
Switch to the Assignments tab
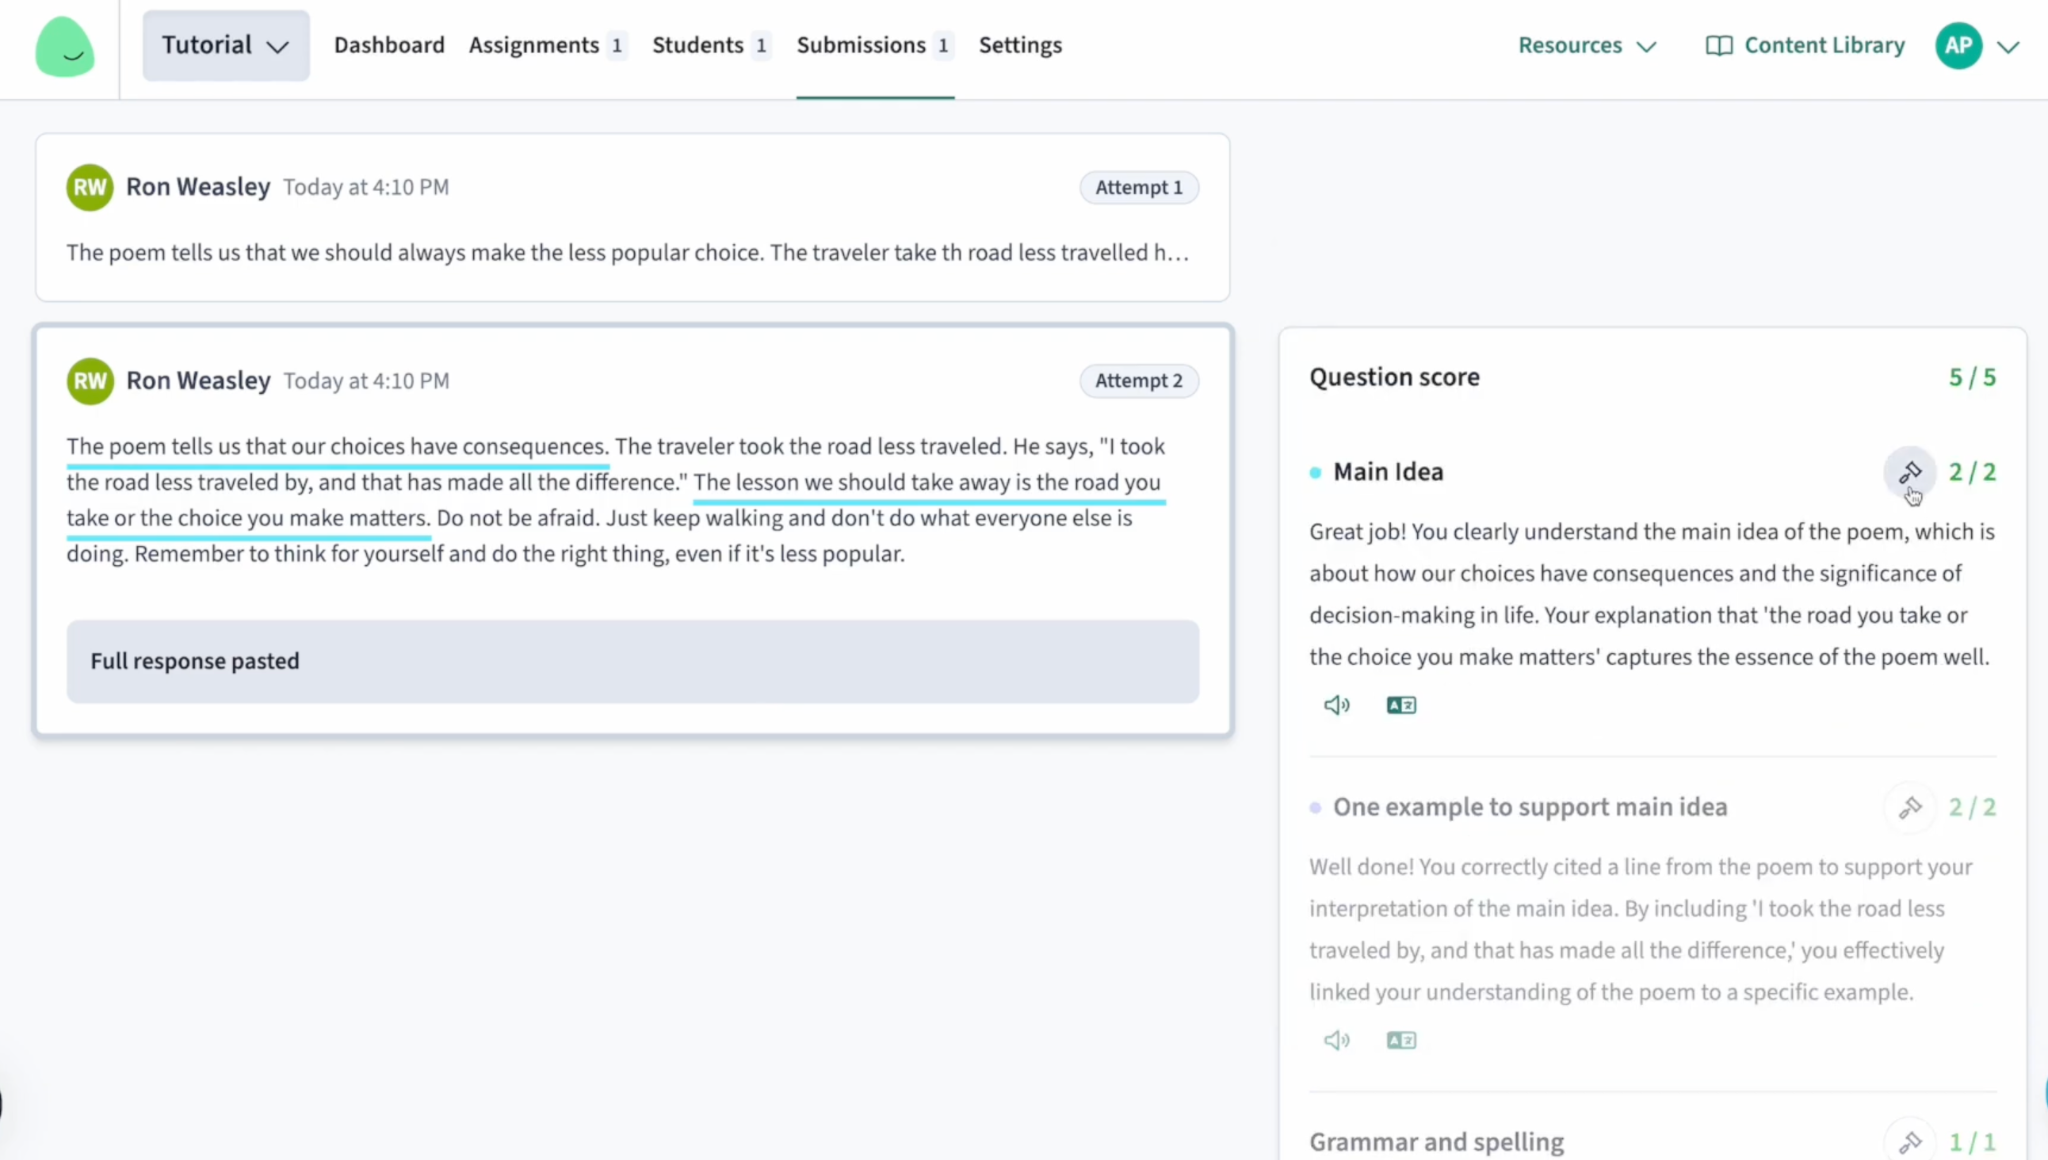[x=547, y=45]
